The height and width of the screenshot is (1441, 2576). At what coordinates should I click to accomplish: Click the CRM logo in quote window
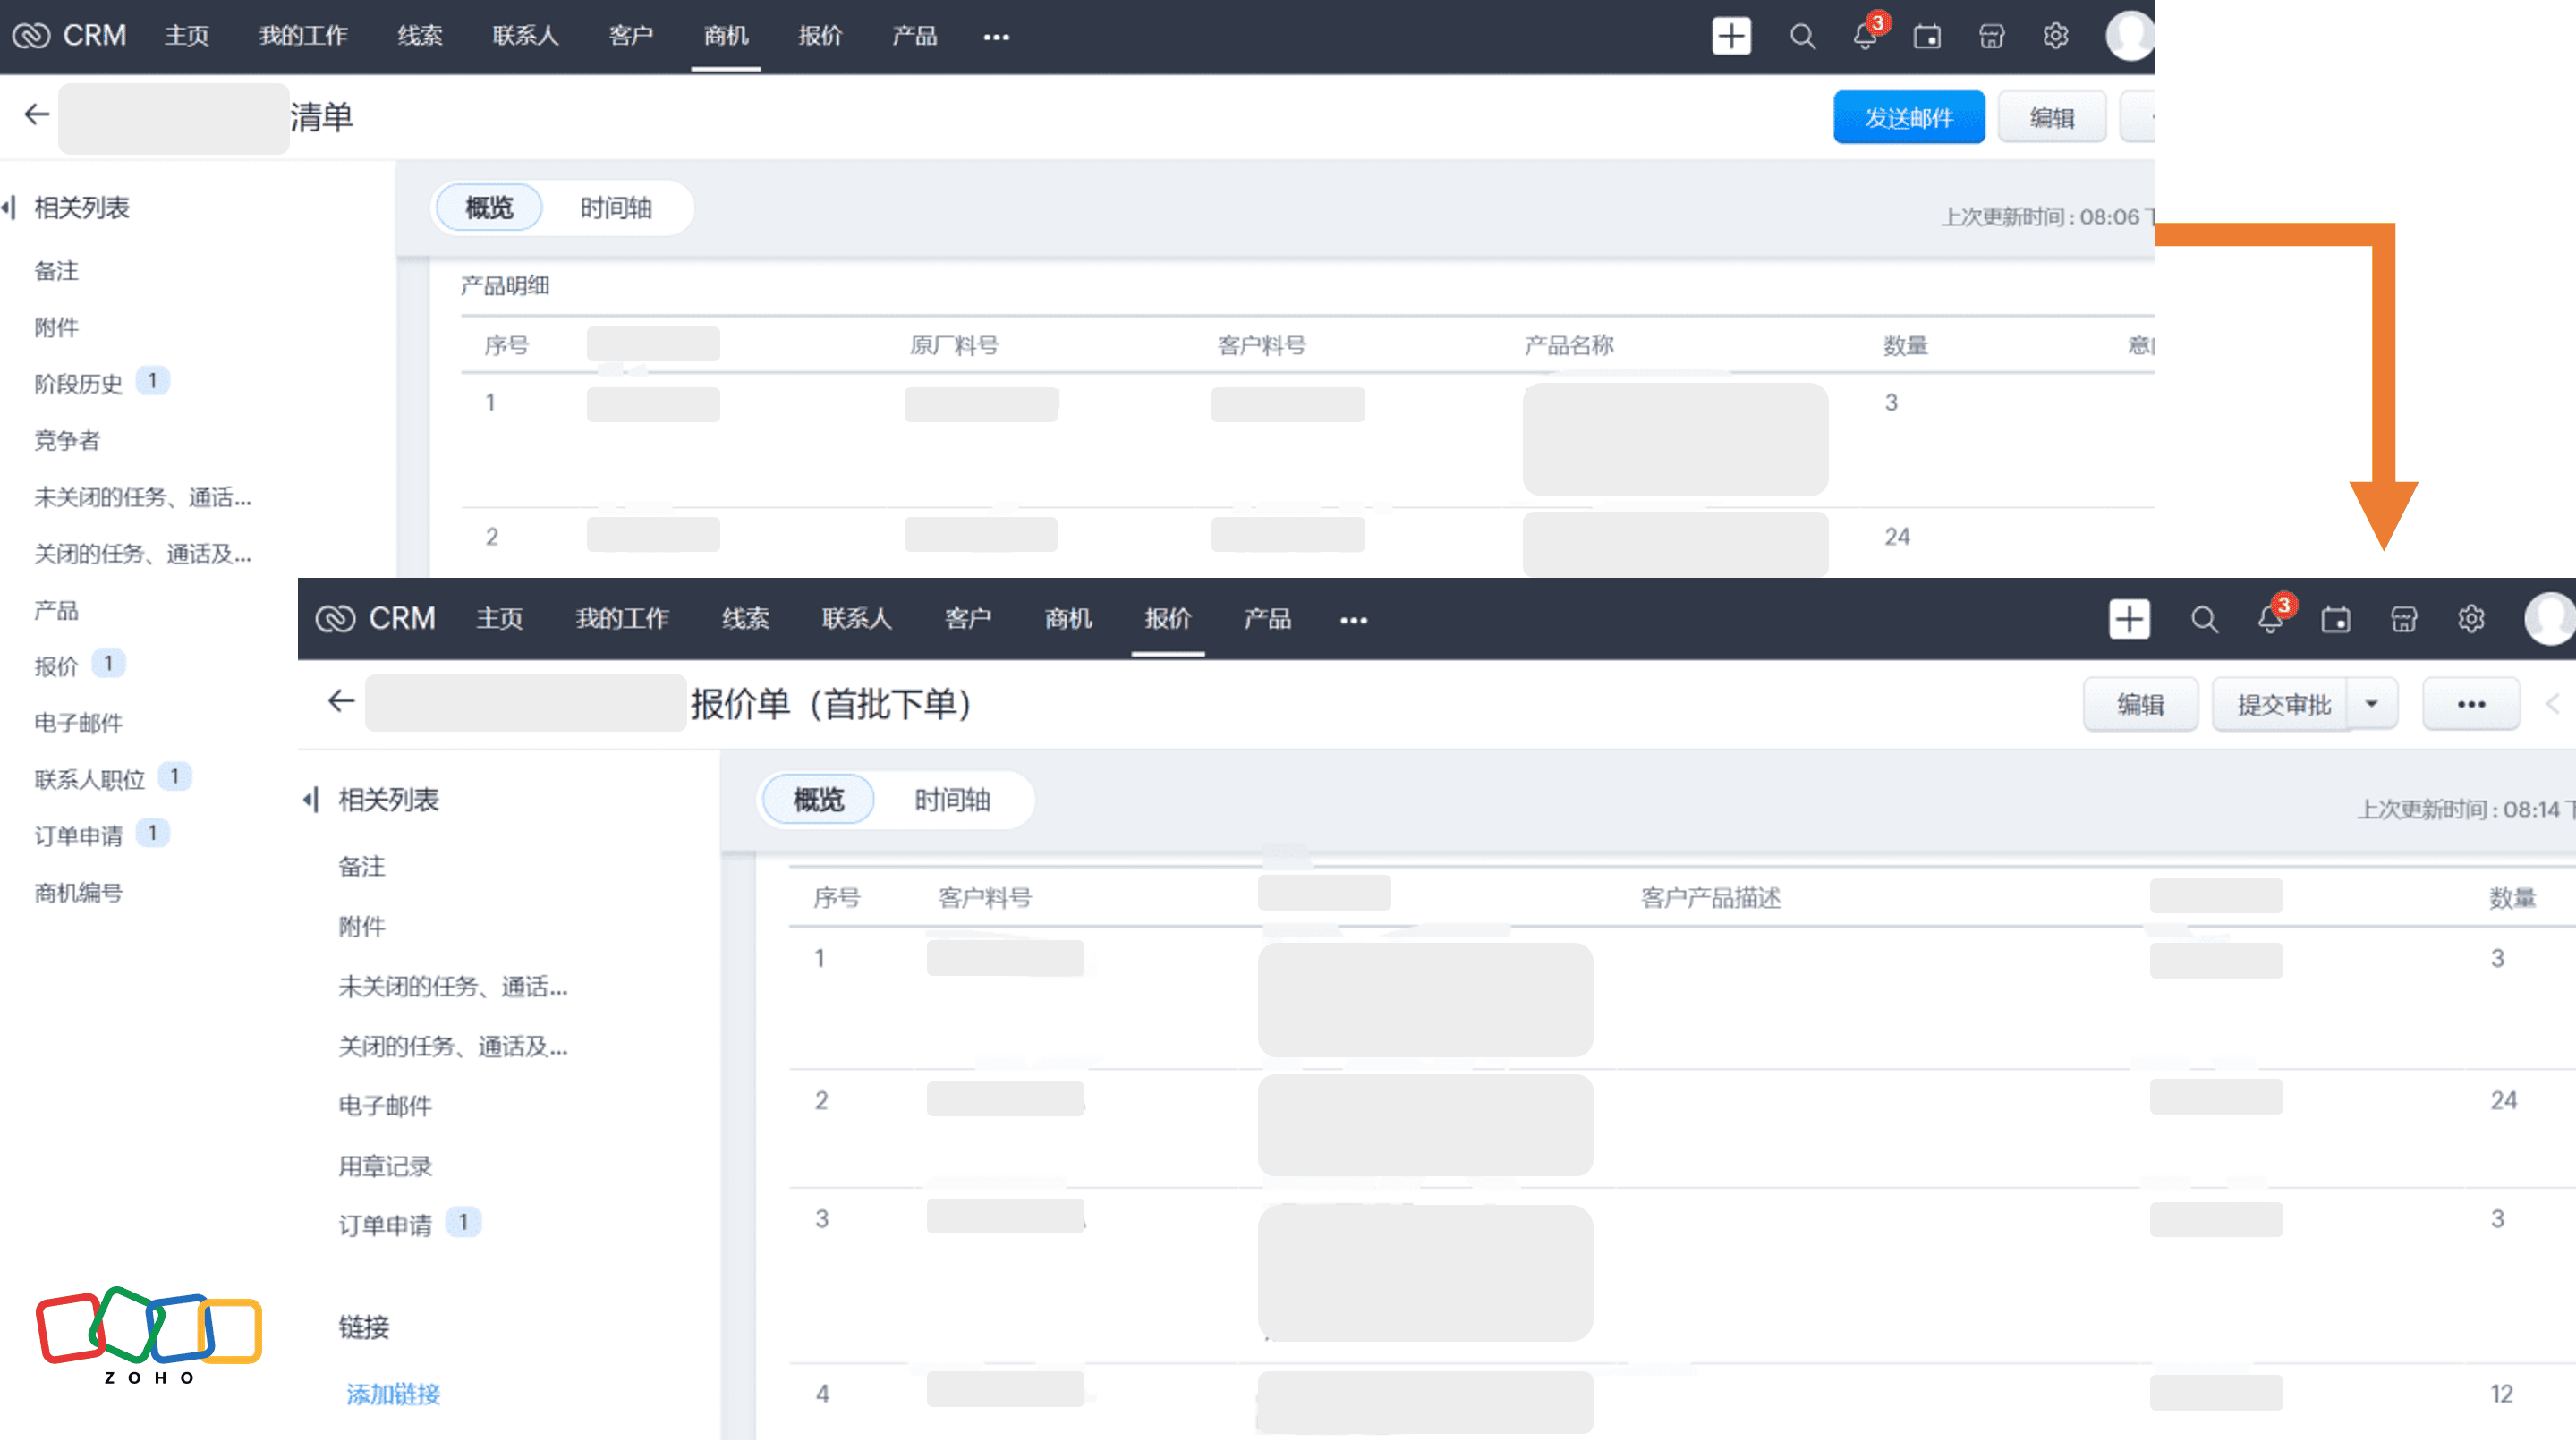tap(375, 619)
